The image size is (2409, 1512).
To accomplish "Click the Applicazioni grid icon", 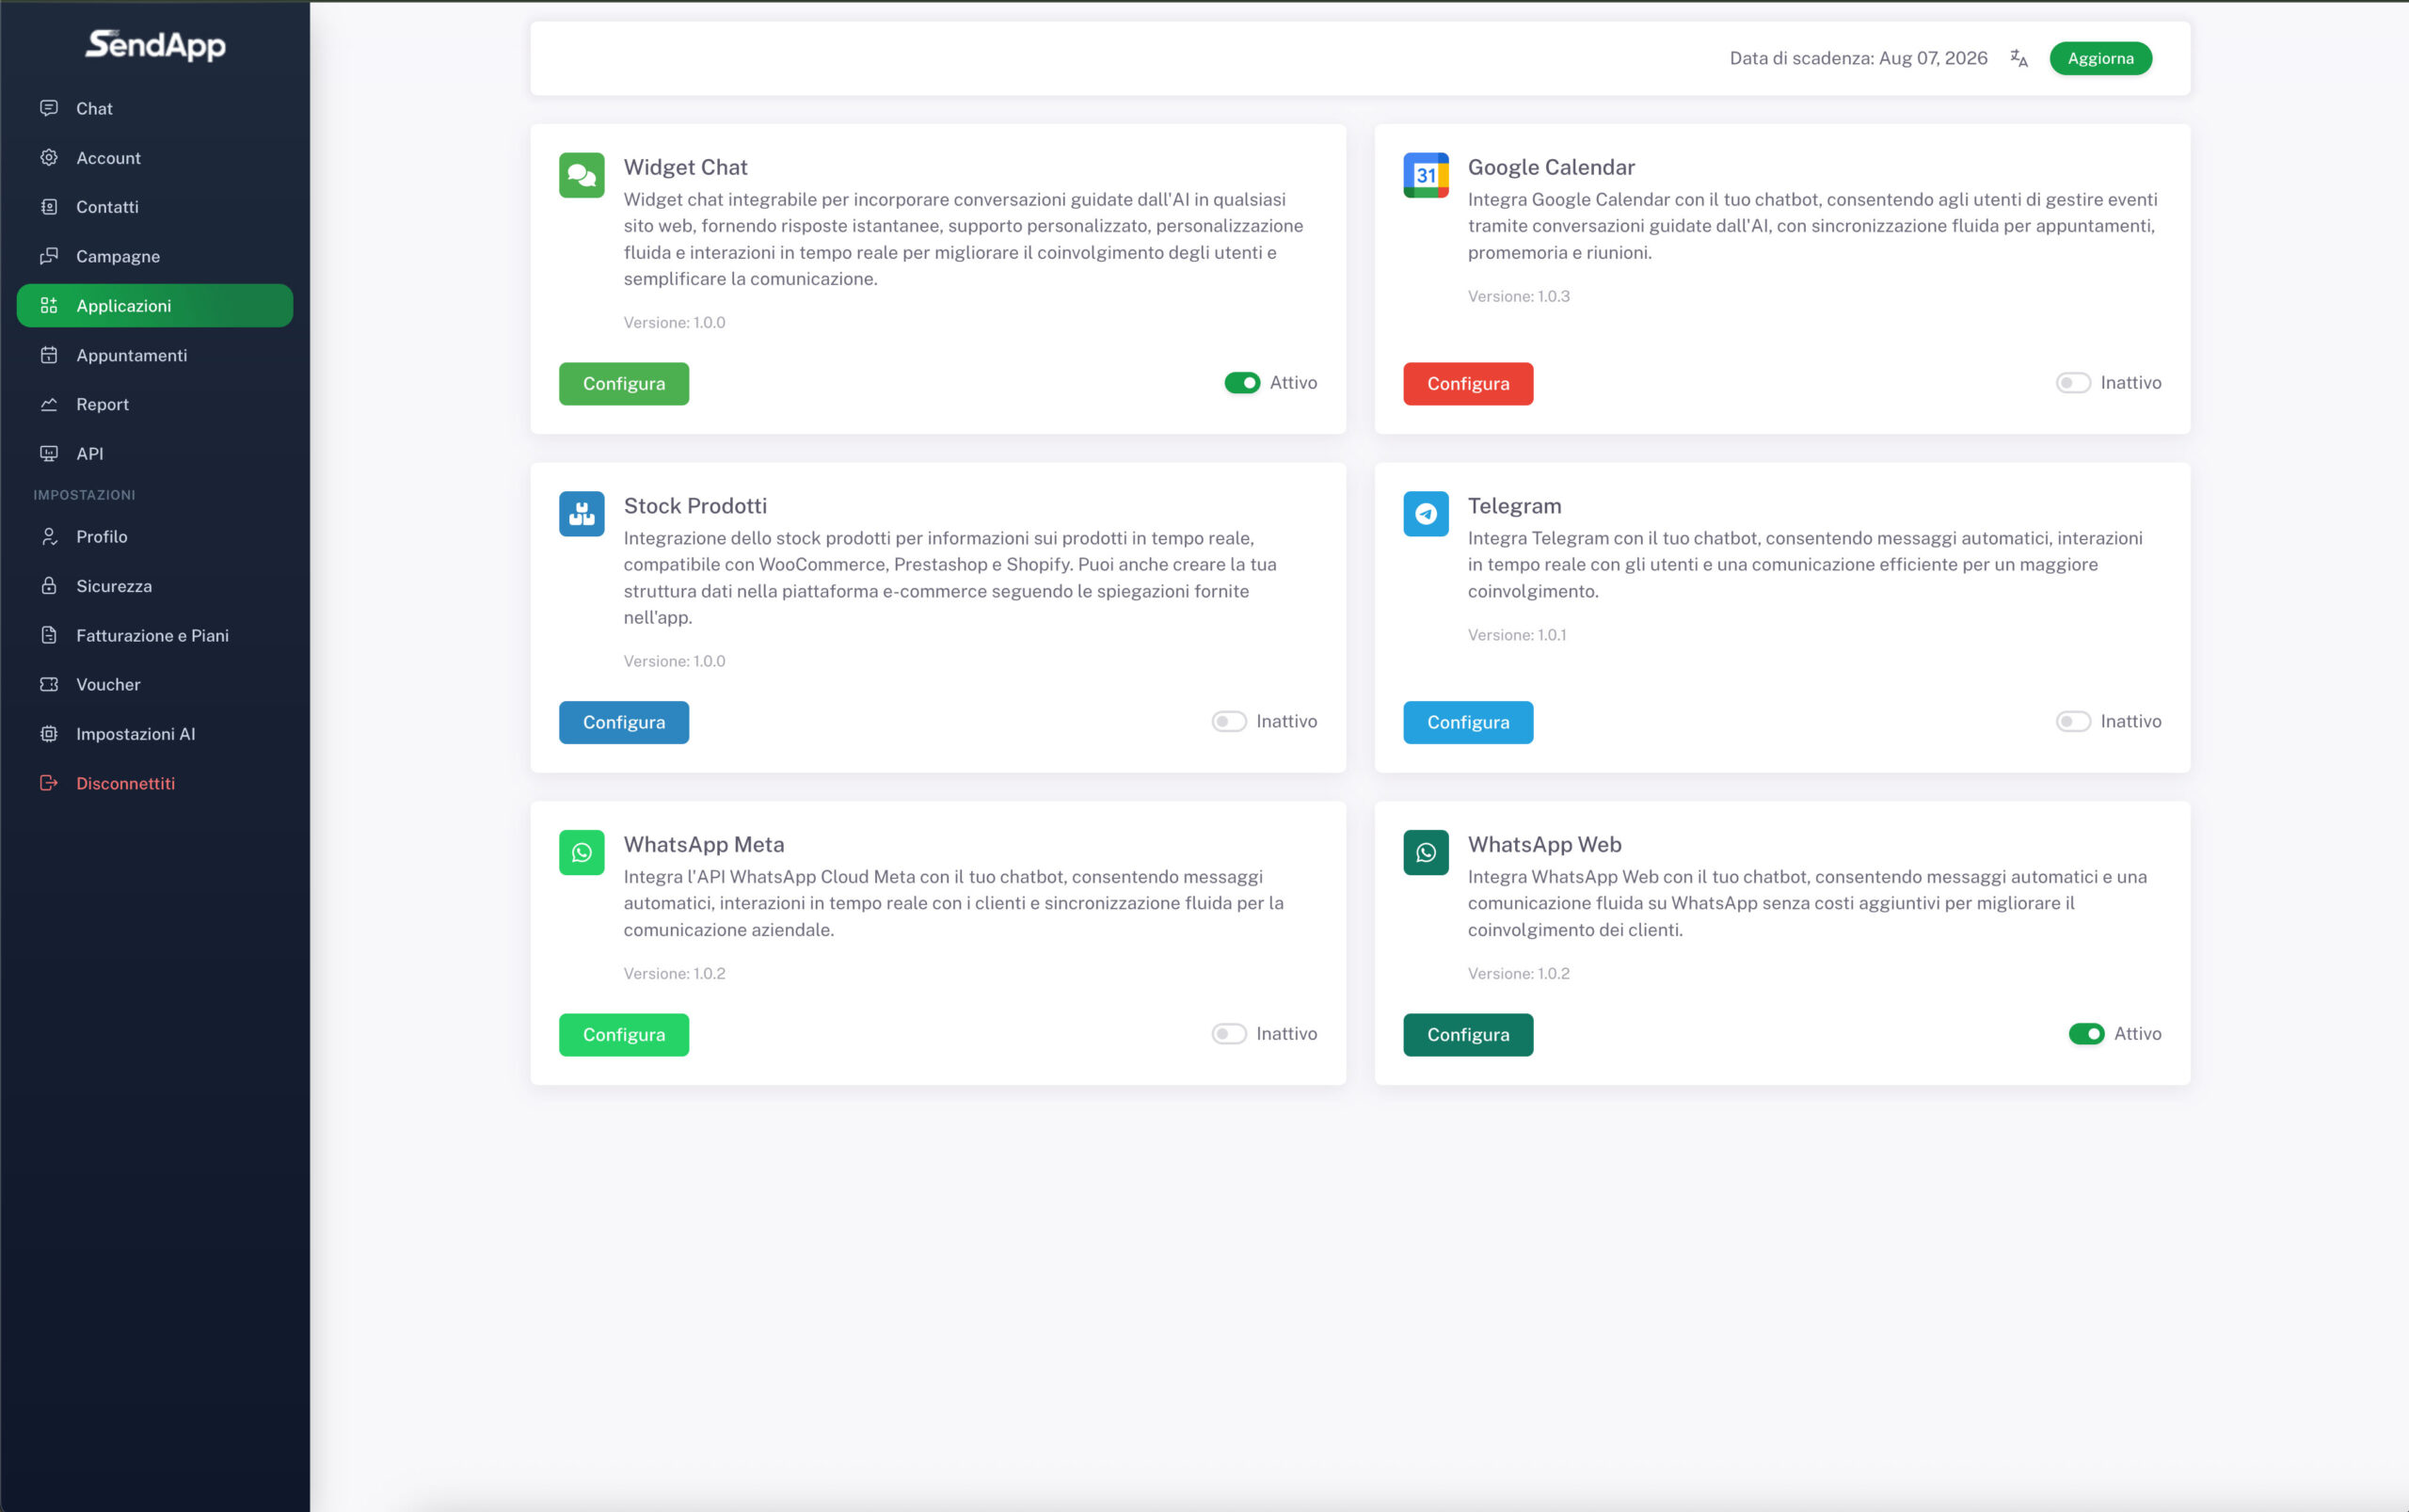I will [49, 305].
